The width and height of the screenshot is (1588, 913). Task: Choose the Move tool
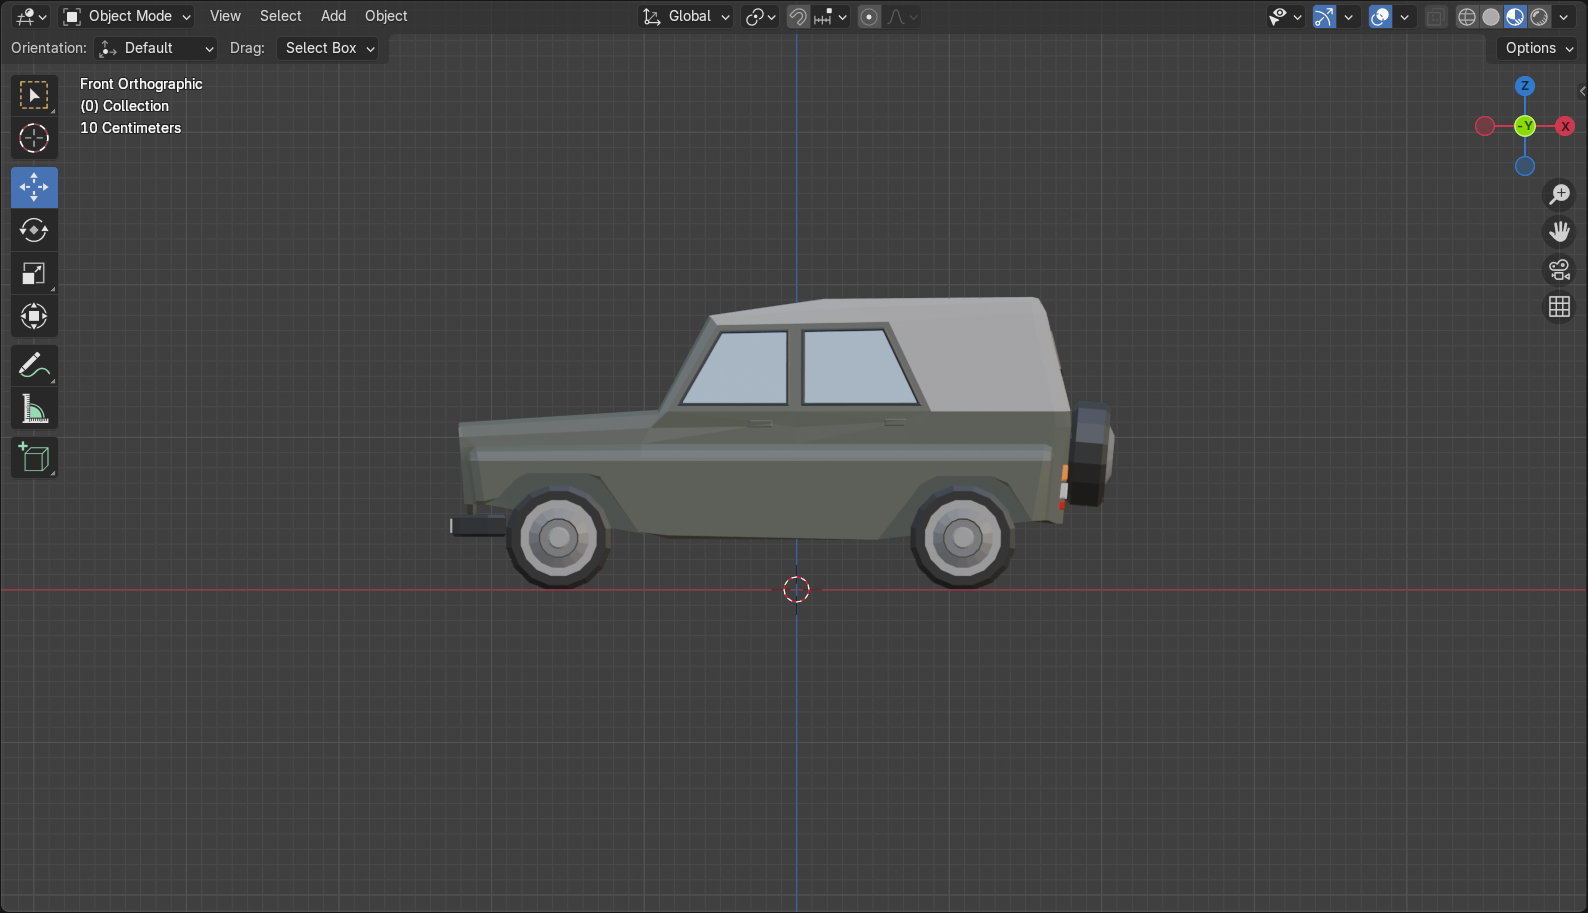[34, 187]
